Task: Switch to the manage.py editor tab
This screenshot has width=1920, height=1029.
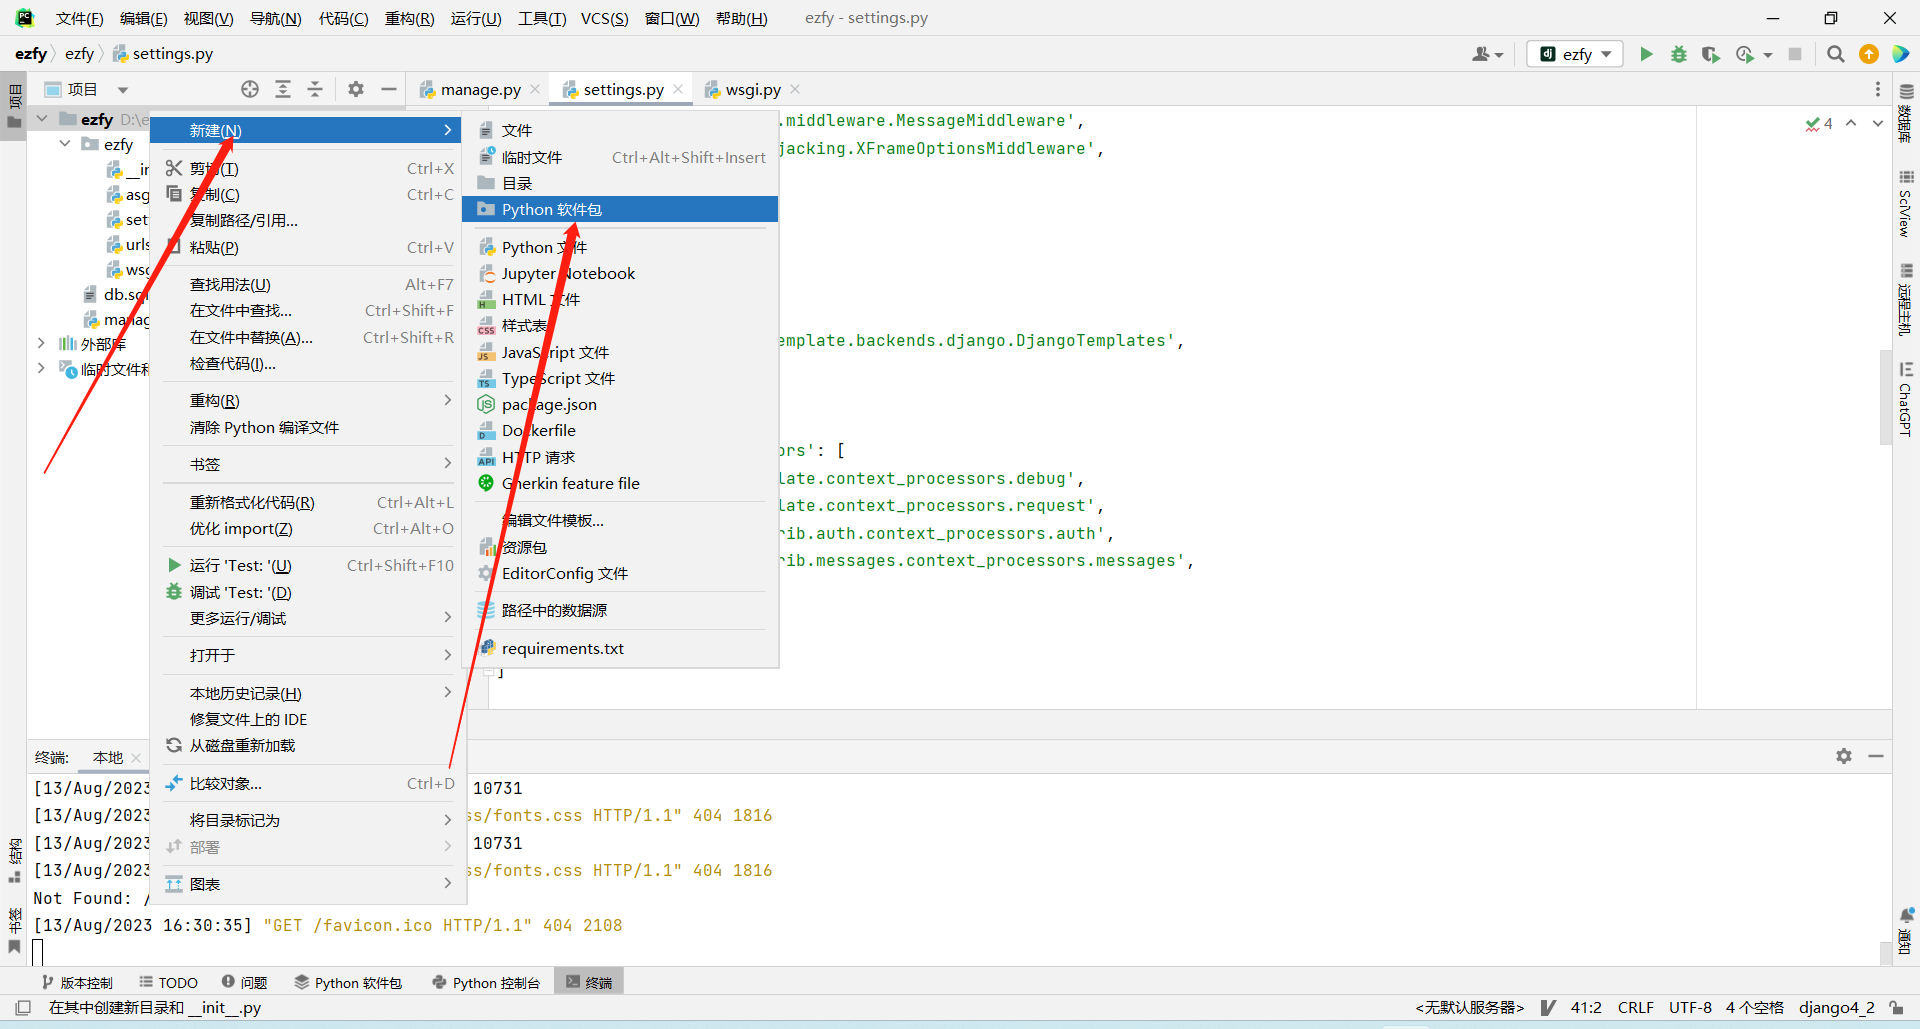Action: point(480,89)
